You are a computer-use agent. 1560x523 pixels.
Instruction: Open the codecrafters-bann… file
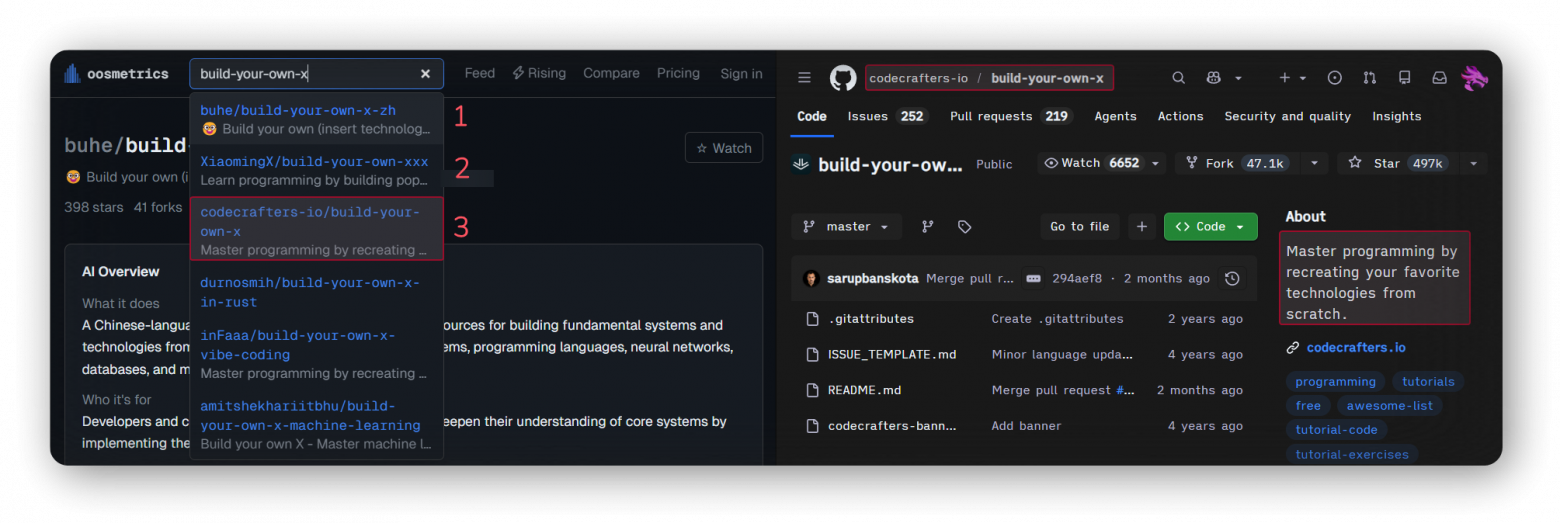(892, 426)
